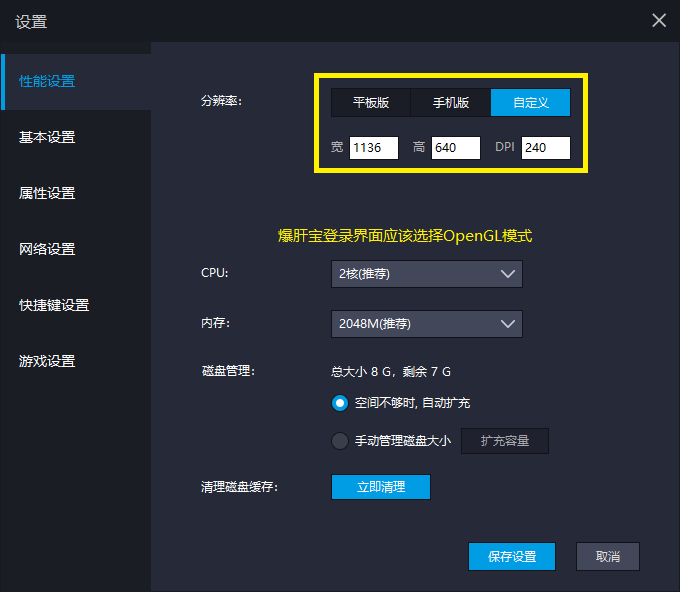Open the 属性设置 section
Image resolution: width=680 pixels, height=592 pixels.
(47, 193)
